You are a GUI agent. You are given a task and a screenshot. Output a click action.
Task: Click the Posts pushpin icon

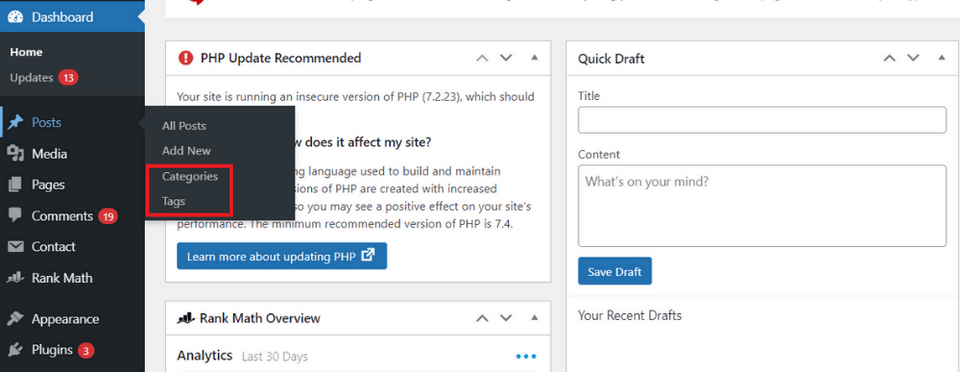(x=15, y=122)
